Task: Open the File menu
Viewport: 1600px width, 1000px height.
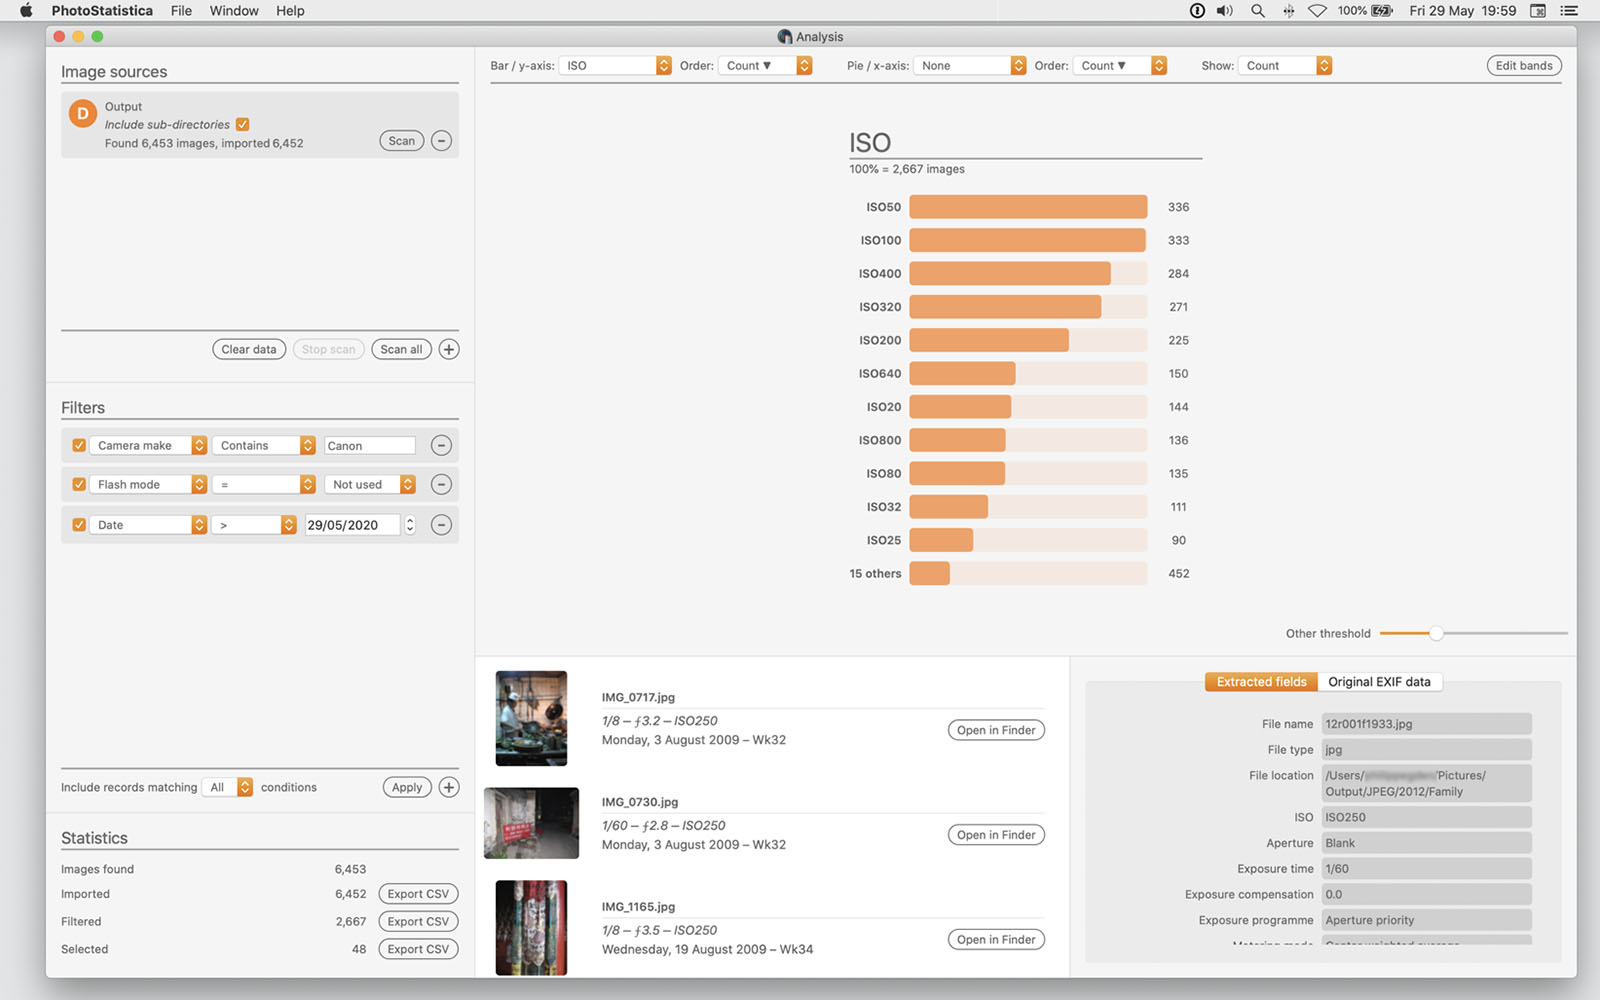Action: 181,11
